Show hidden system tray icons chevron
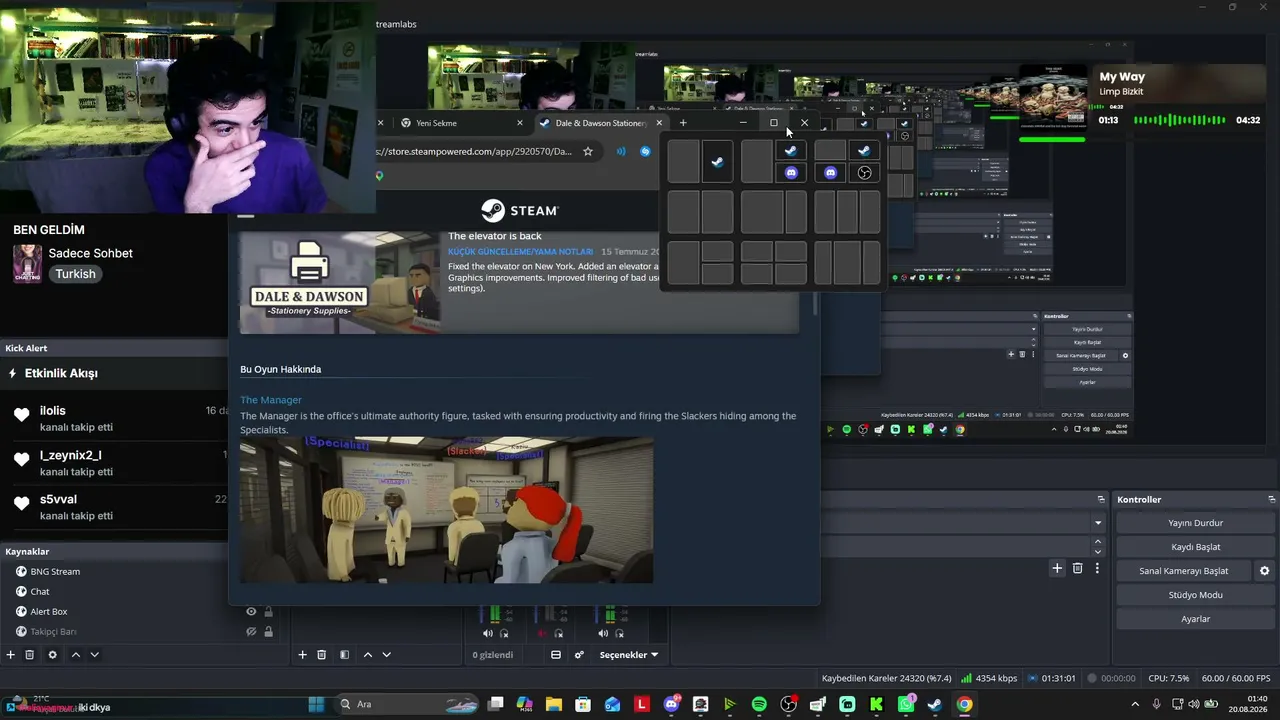This screenshot has height=720, width=1280. tap(1135, 704)
